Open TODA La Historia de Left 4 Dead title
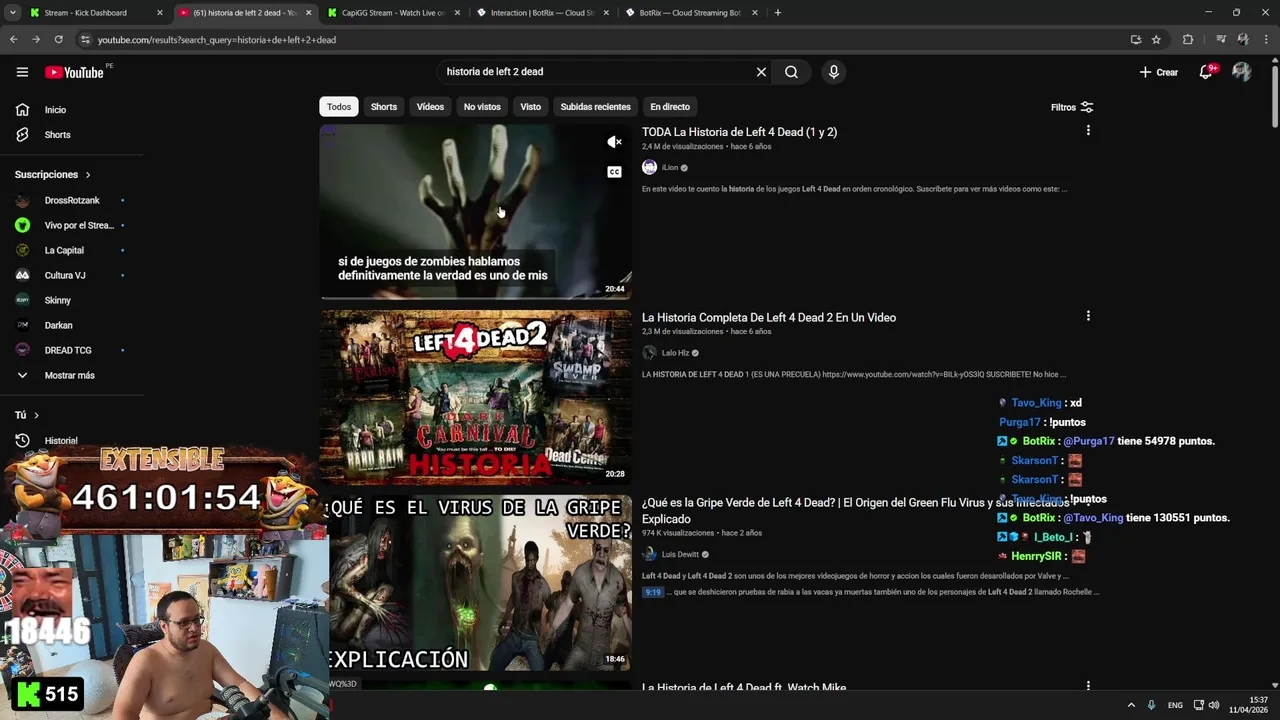Viewport: 1280px width, 720px height. (739, 132)
